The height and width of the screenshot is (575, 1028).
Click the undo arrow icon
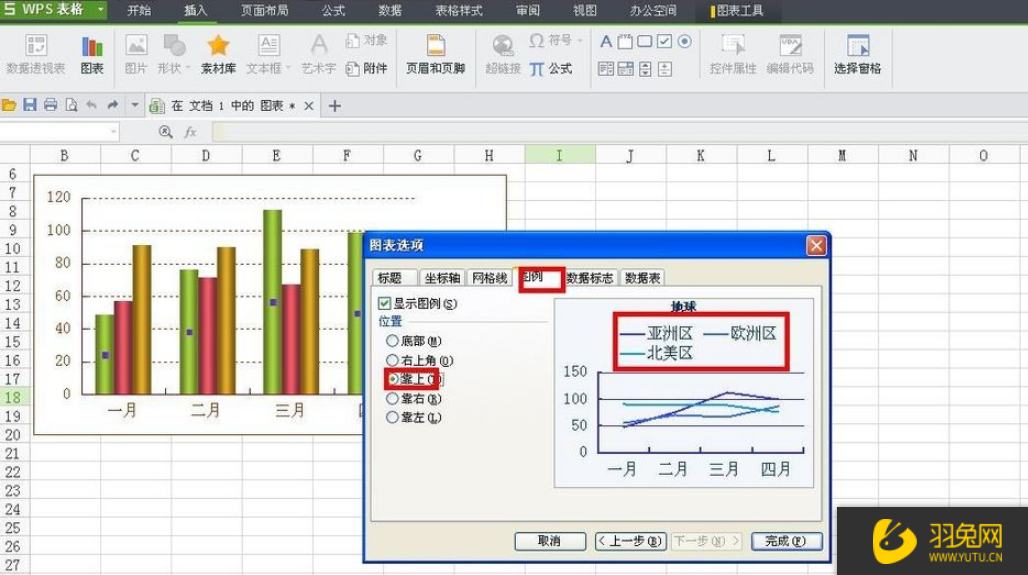tap(92, 105)
